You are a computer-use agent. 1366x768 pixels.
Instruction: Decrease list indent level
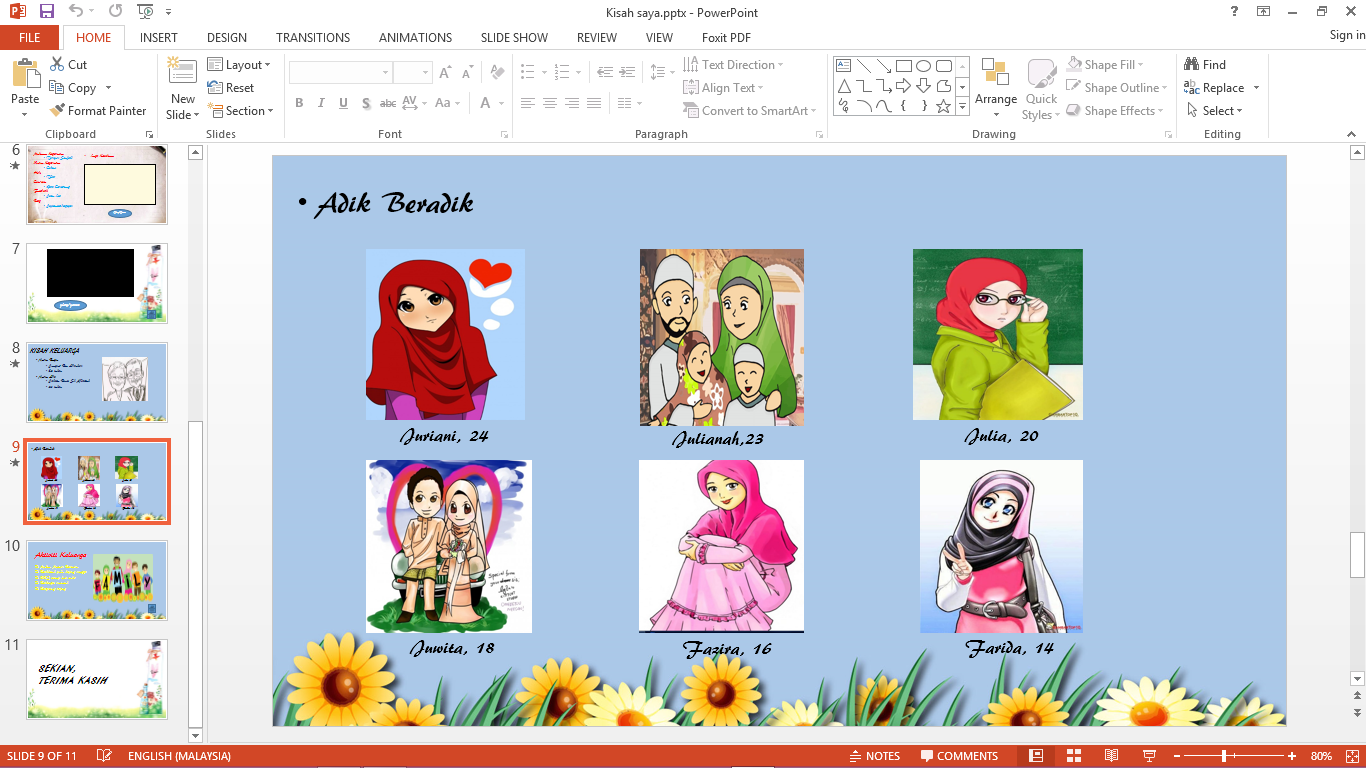(x=604, y=72)
